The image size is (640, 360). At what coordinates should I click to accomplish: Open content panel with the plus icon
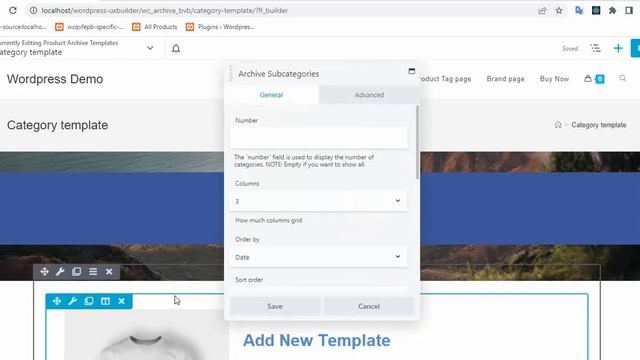(618, 49)
